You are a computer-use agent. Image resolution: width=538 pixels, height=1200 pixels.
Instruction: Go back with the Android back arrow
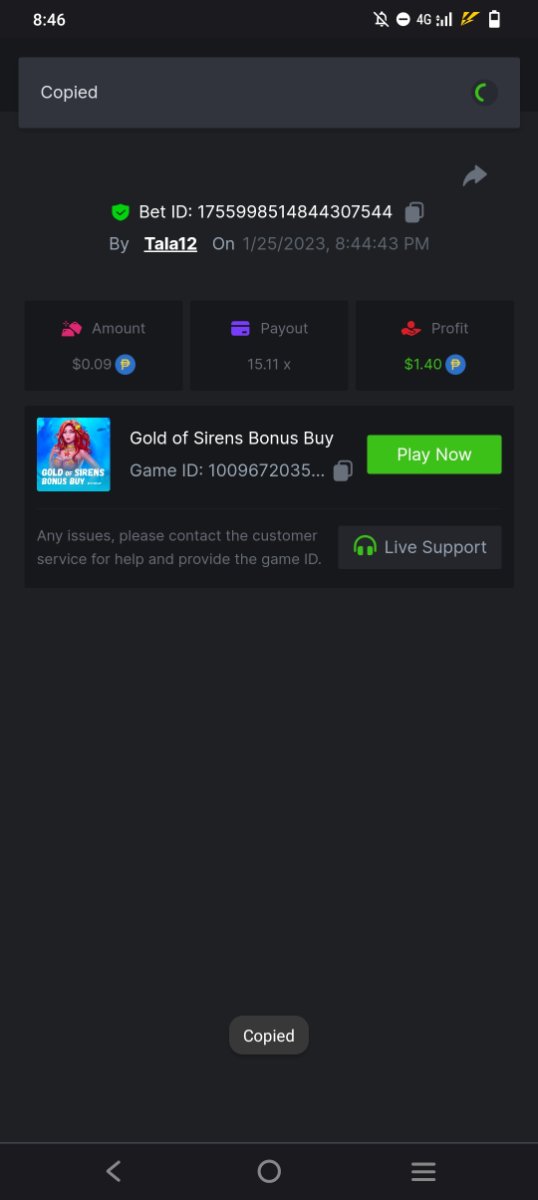tap(114, 1171)
